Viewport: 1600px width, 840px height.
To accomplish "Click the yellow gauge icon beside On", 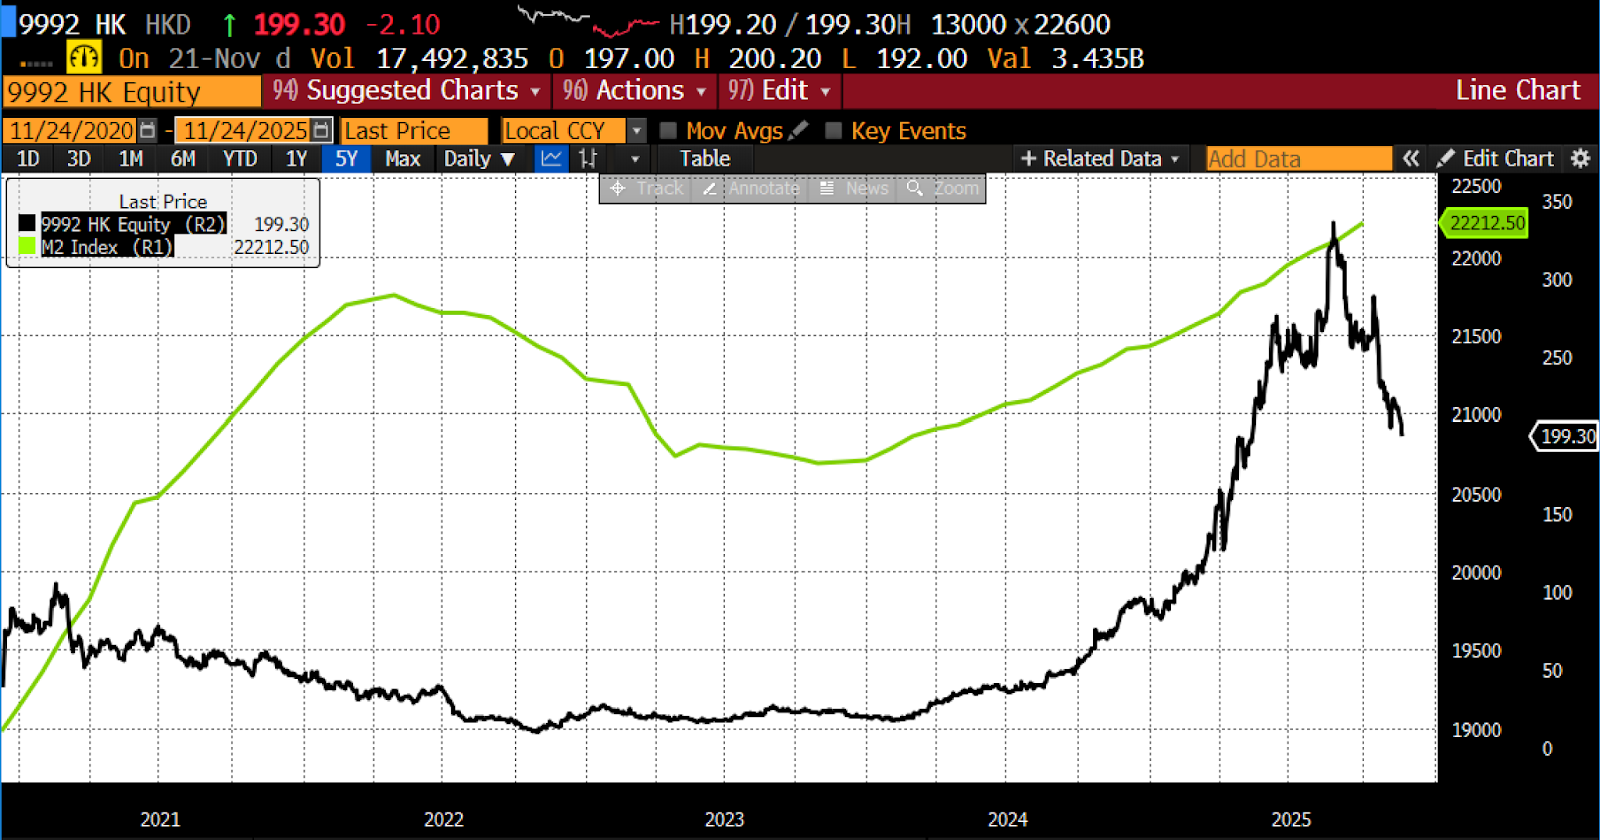I will pyautogui.click(x=84, y=58).
